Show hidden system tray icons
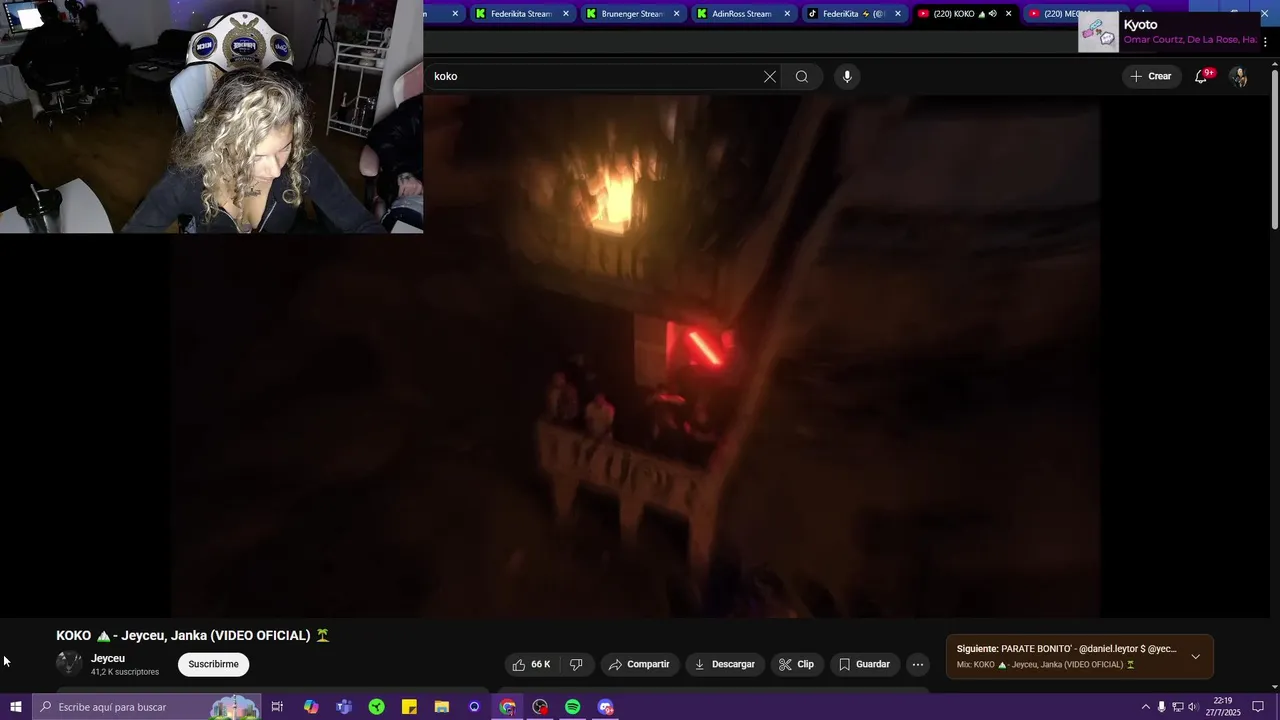The image size is (1280, 720). tap(1145, 707)
